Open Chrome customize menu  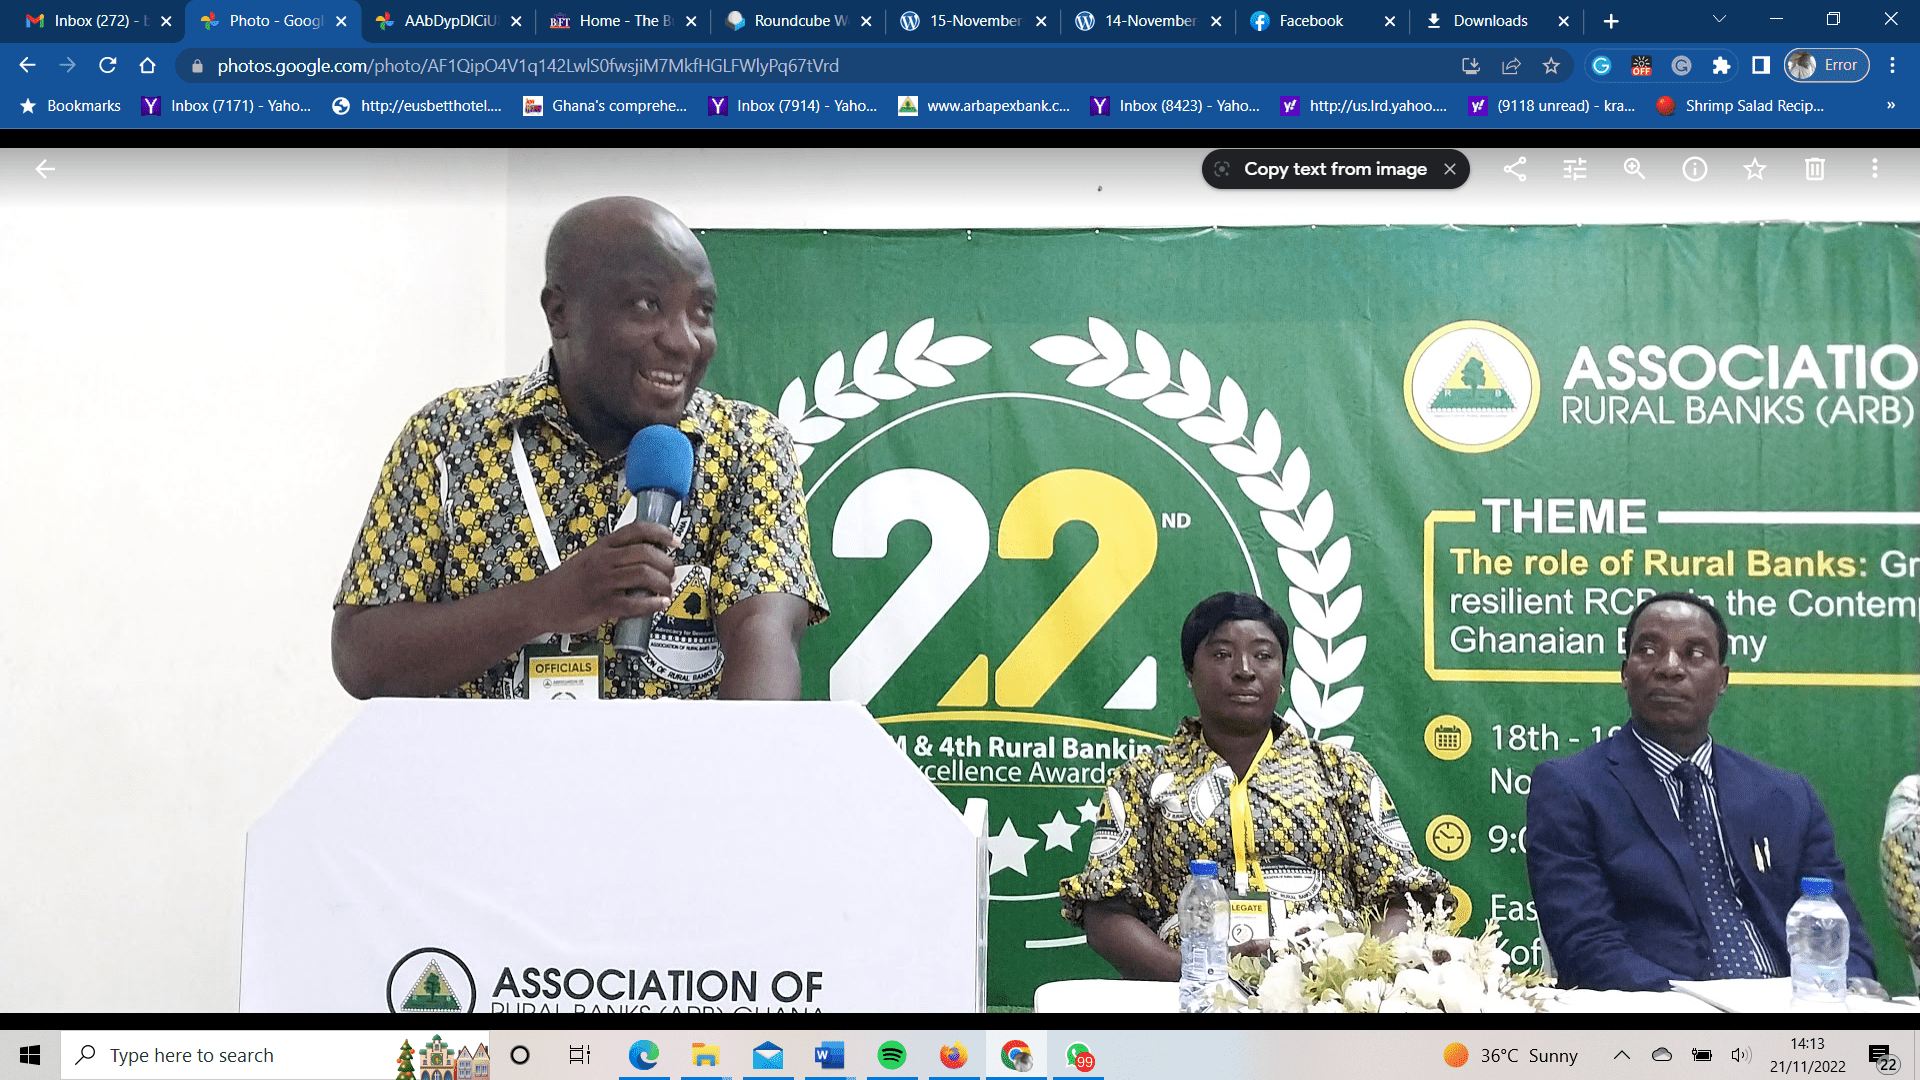point(1892,65)
